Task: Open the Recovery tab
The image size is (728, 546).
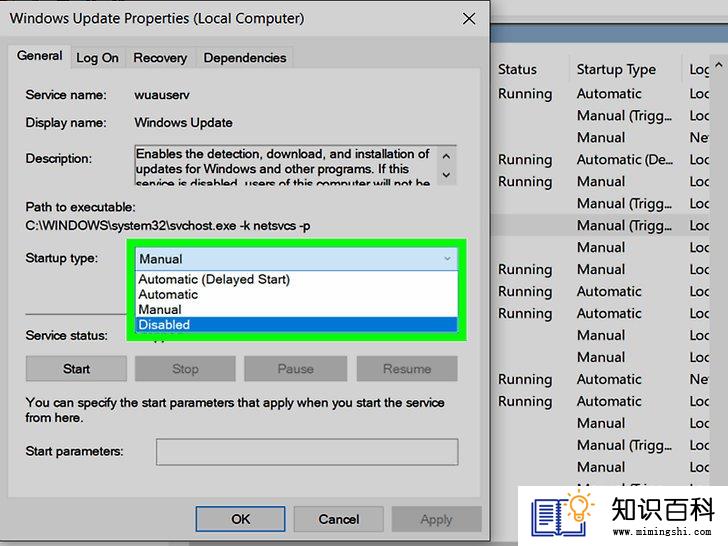Action: 160,58
